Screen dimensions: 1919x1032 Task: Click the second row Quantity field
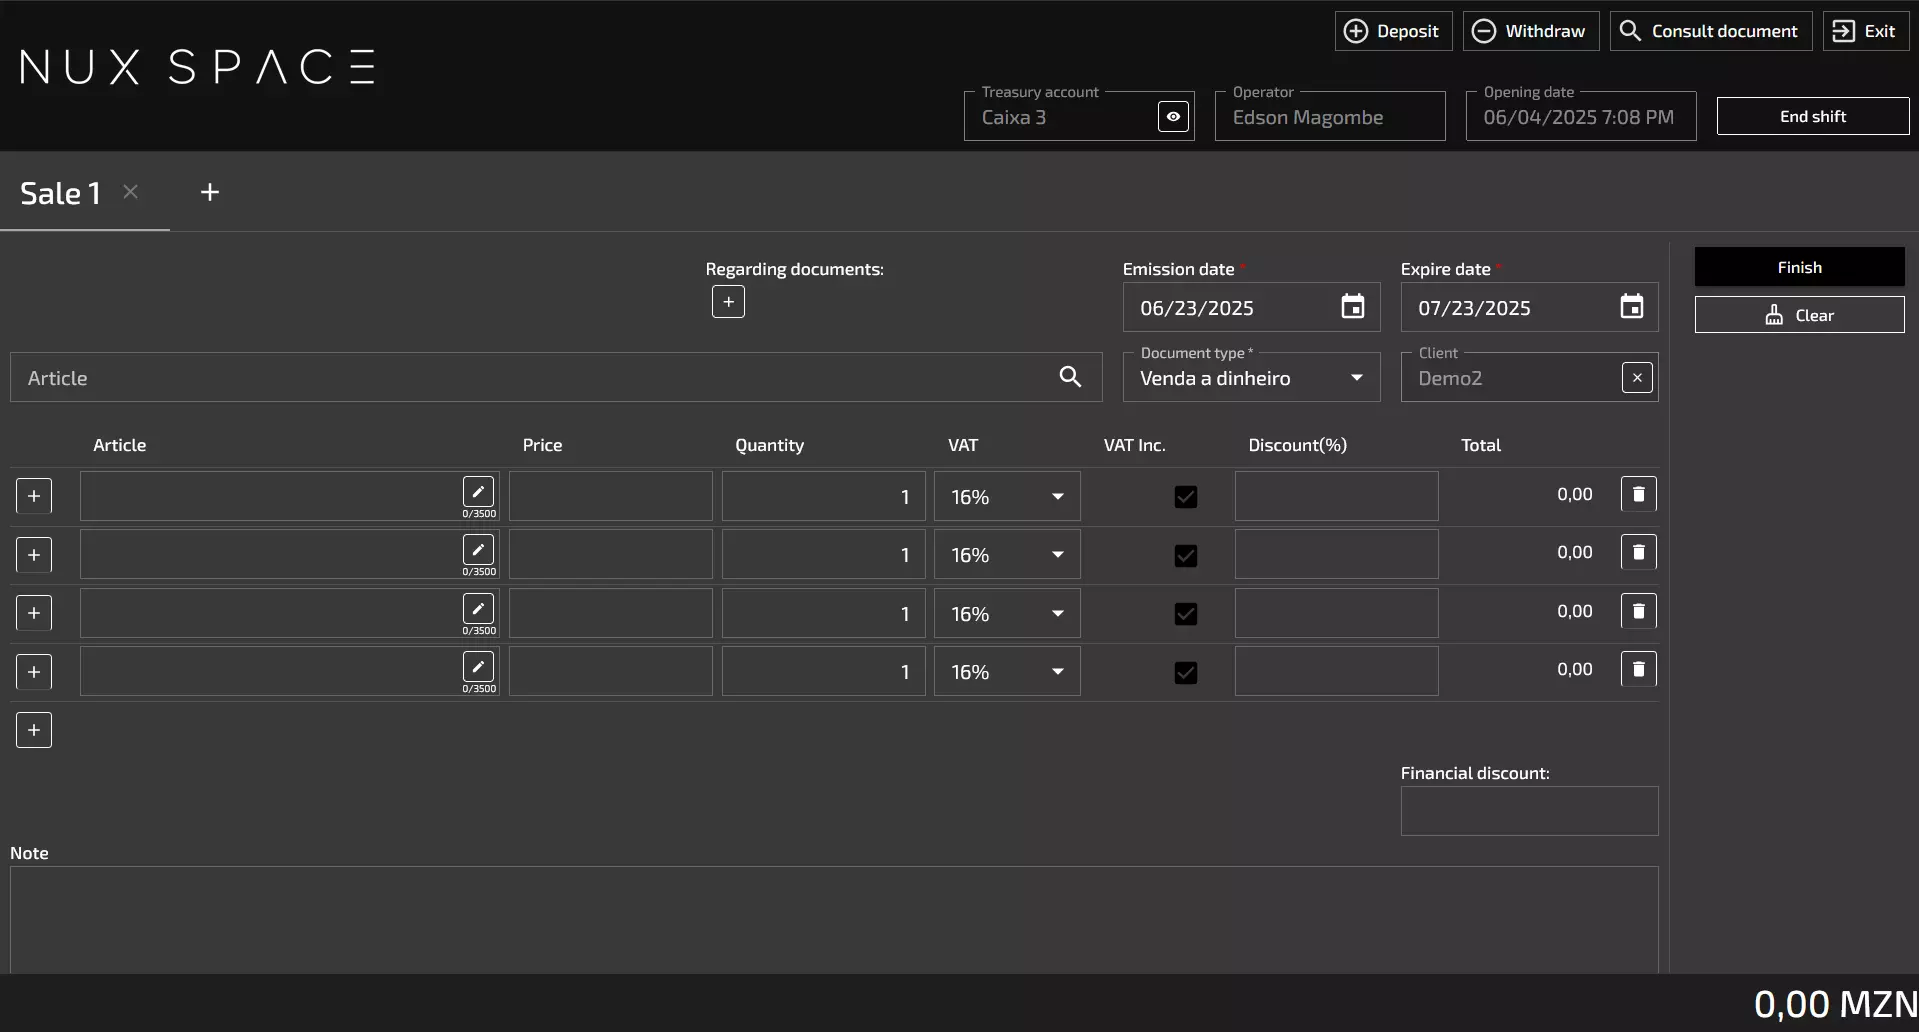824,554
